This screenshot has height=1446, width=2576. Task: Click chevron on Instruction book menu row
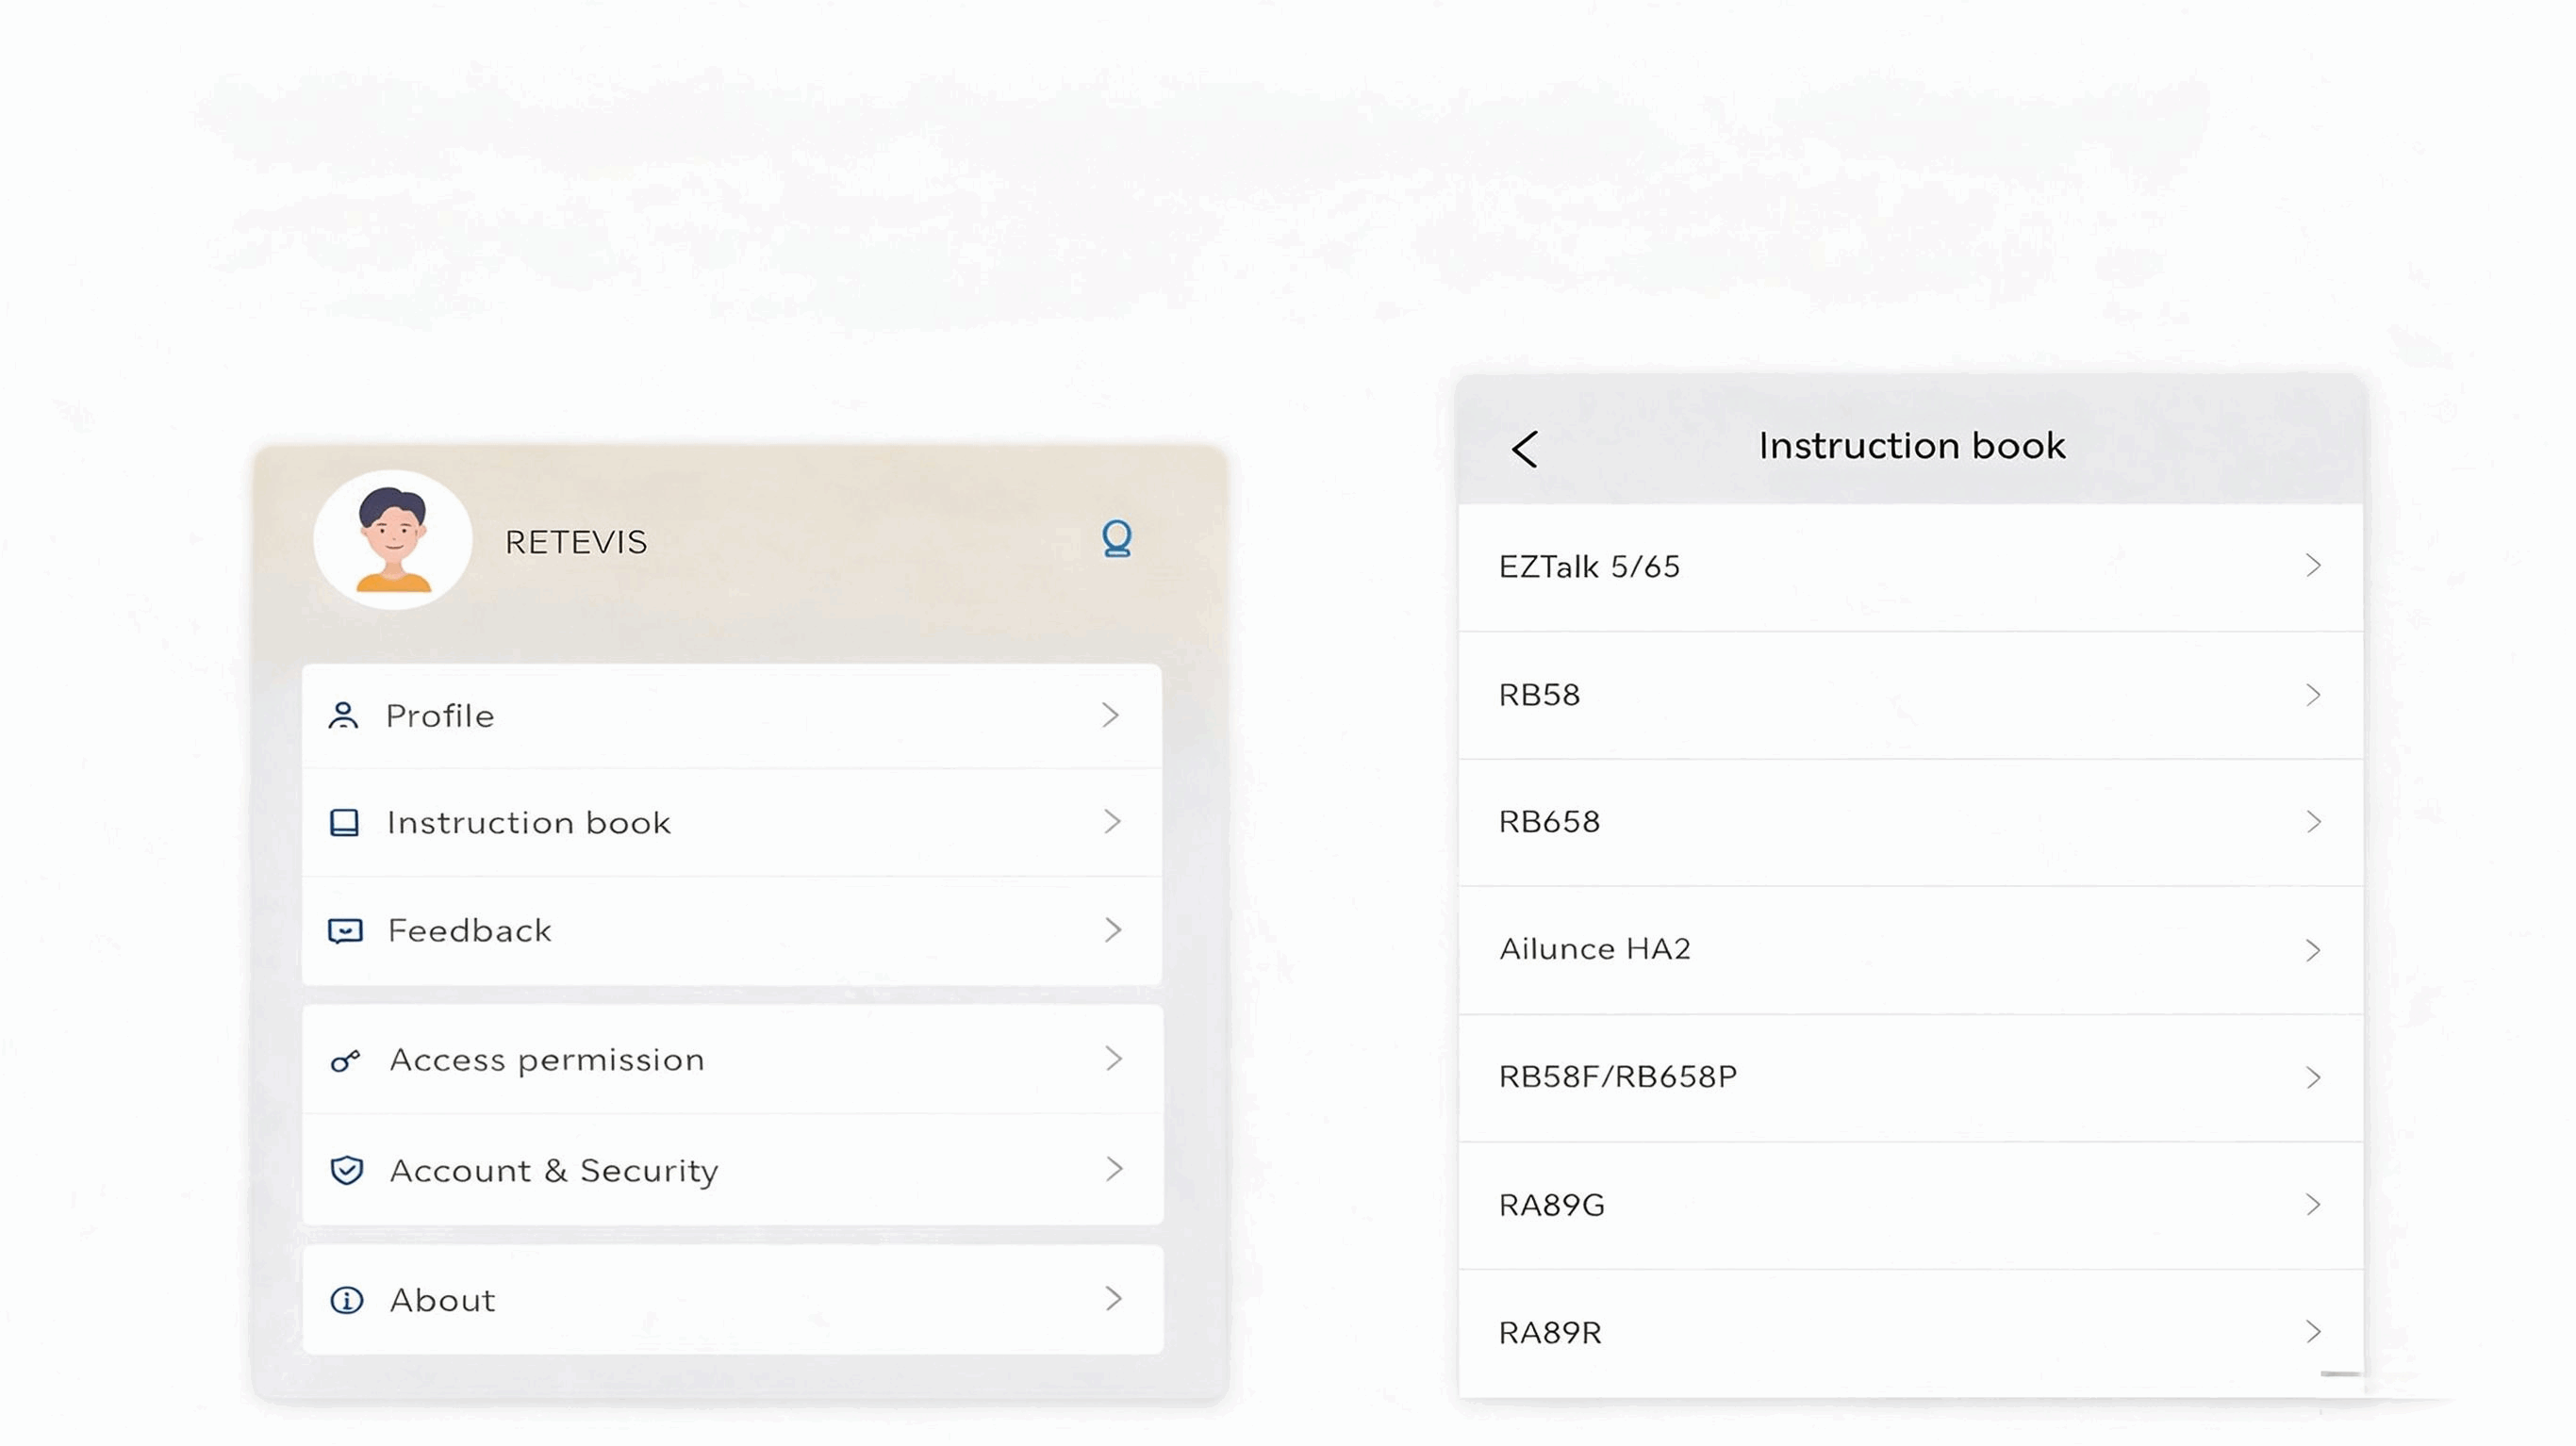1112,822
